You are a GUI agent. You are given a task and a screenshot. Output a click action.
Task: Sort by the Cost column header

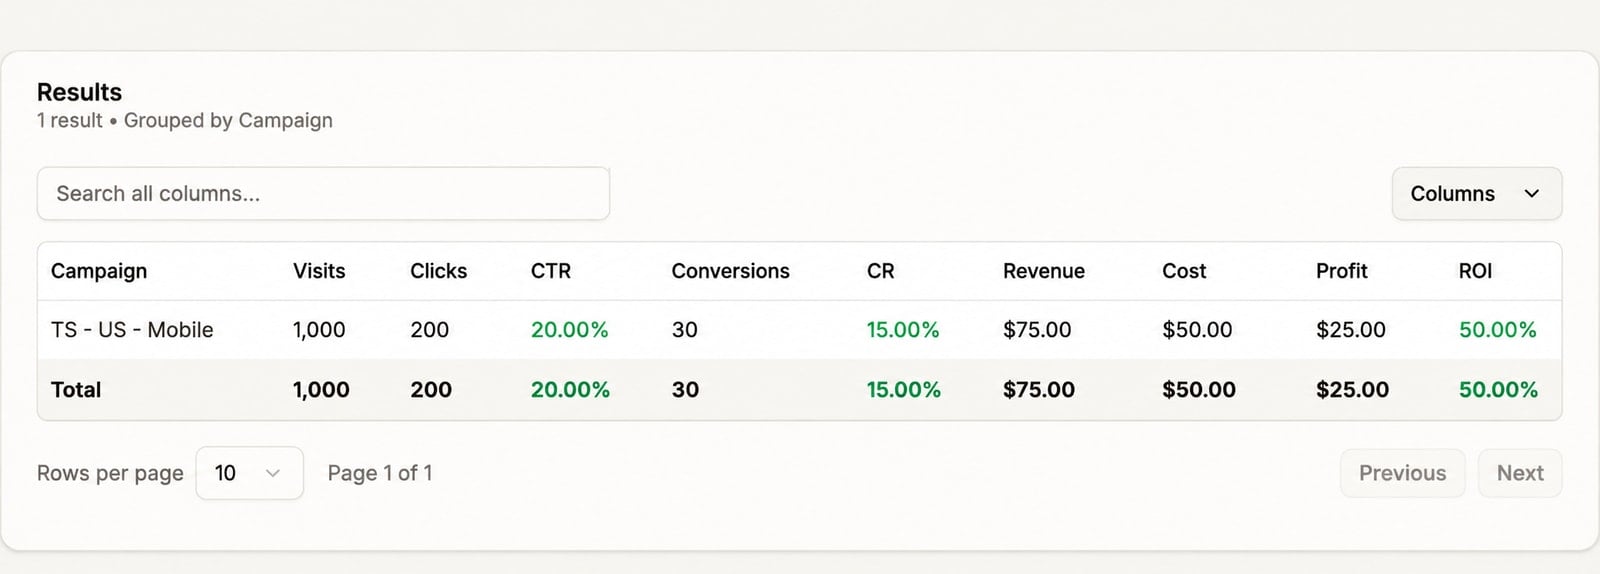click(x=1184, y=271)
